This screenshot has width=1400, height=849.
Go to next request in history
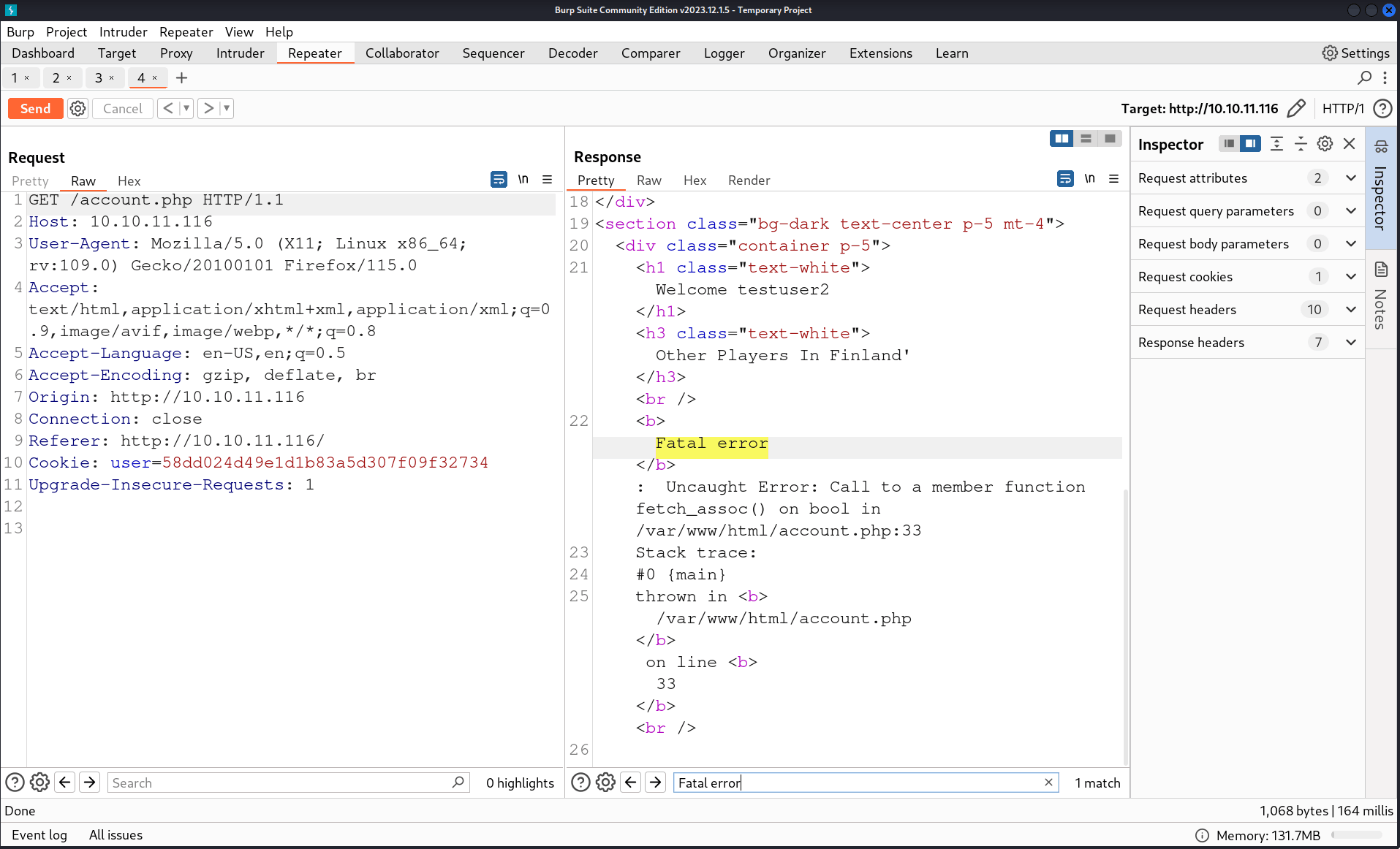click(x=209, y=108)
